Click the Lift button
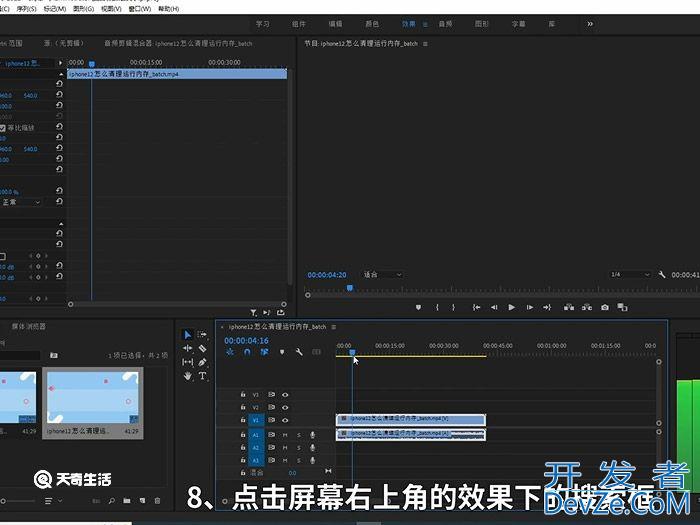Screen dimensions: 700x525 pyautogui.click(x=569, y=307)
